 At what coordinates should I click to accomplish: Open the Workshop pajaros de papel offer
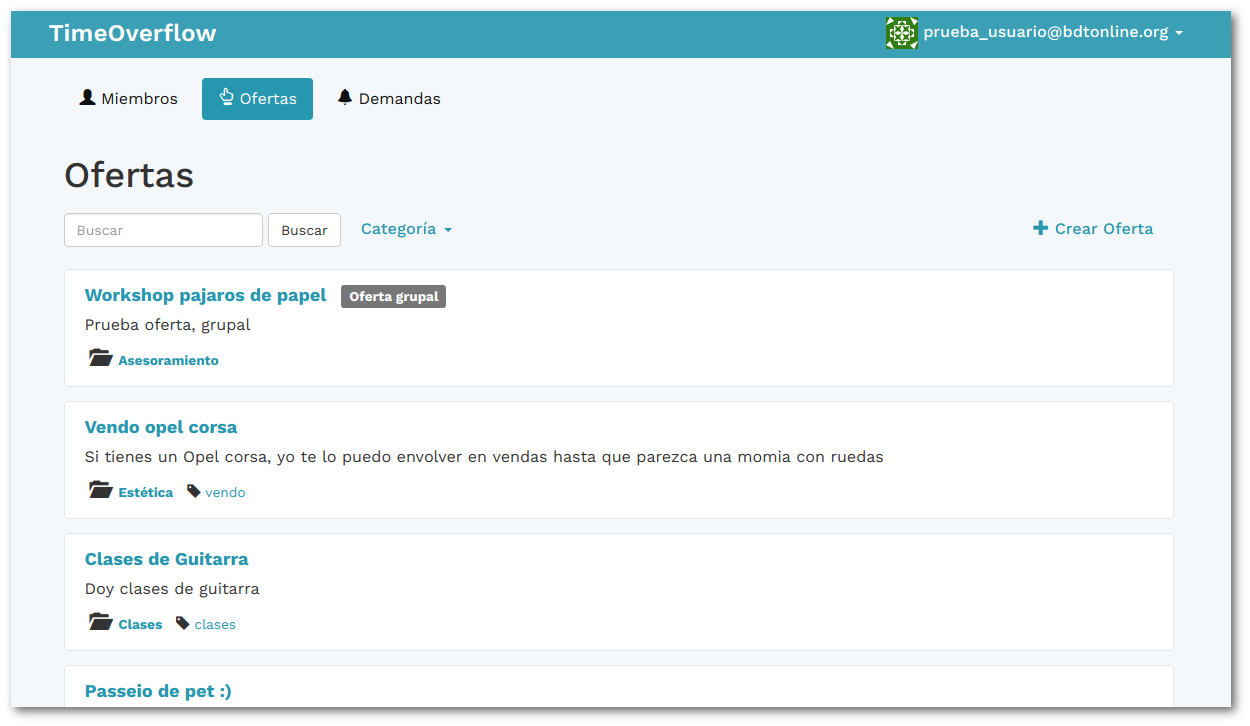coord(205,295)
